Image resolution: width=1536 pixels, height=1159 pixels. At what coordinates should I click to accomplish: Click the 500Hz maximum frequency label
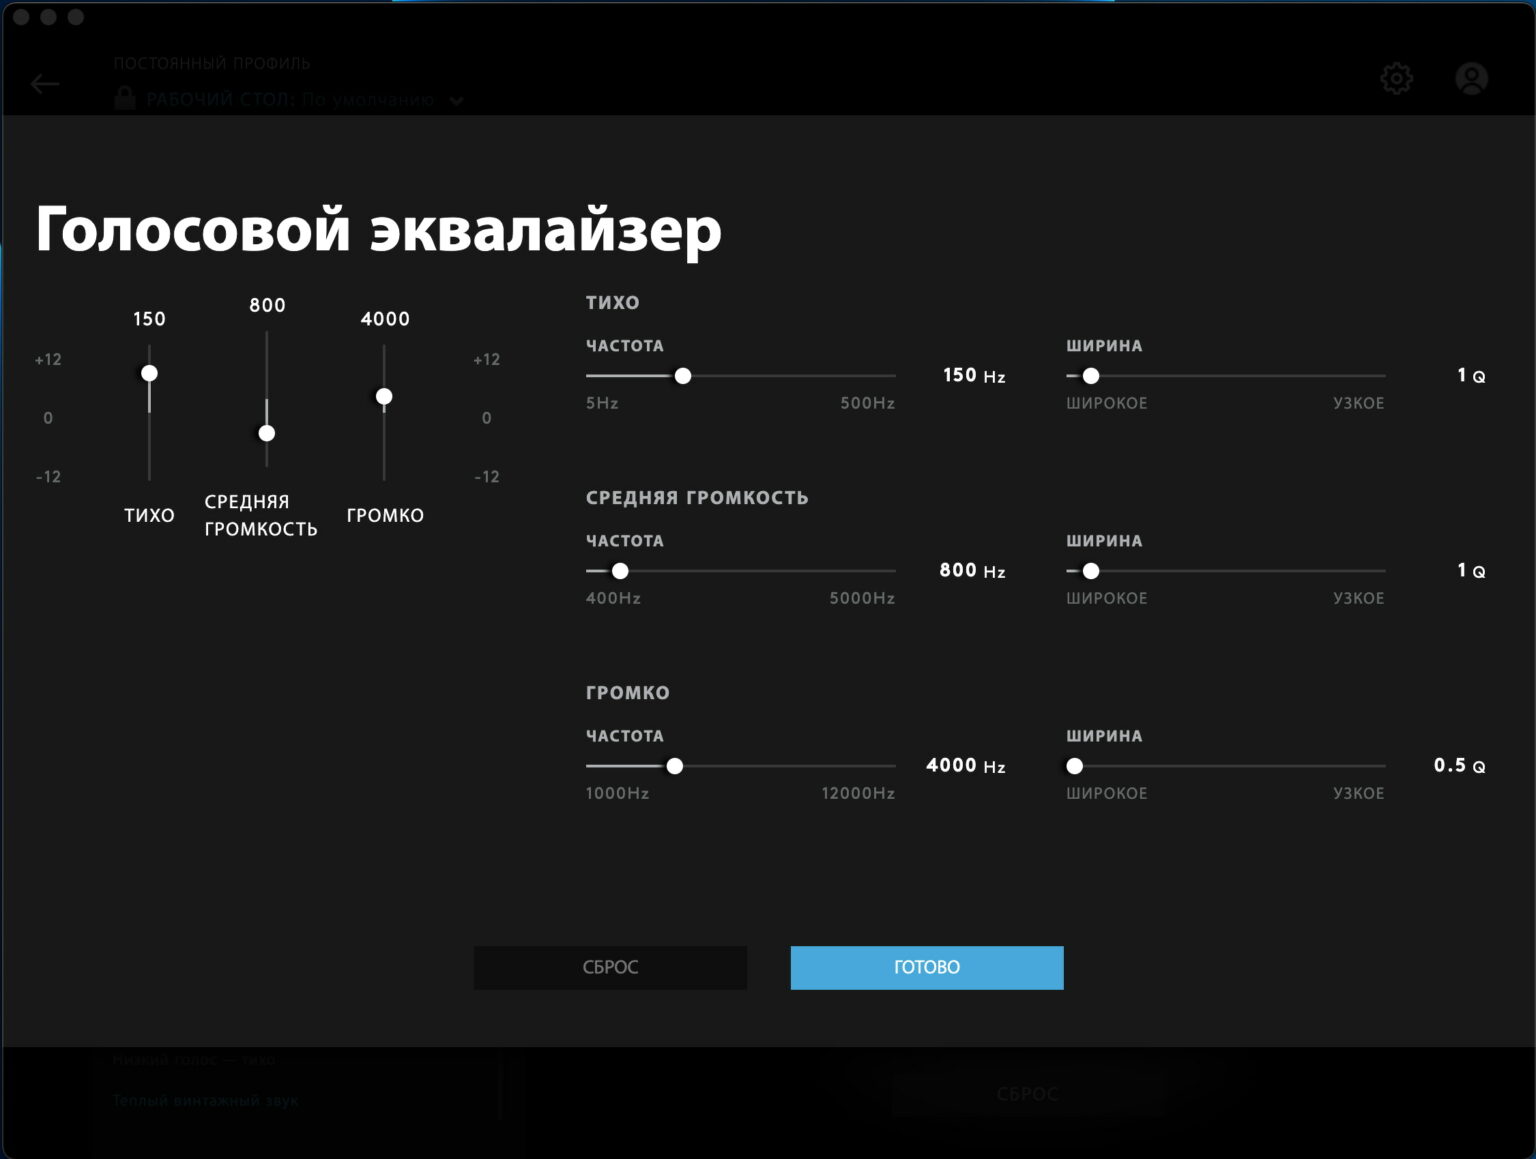(x=867, y=403)
